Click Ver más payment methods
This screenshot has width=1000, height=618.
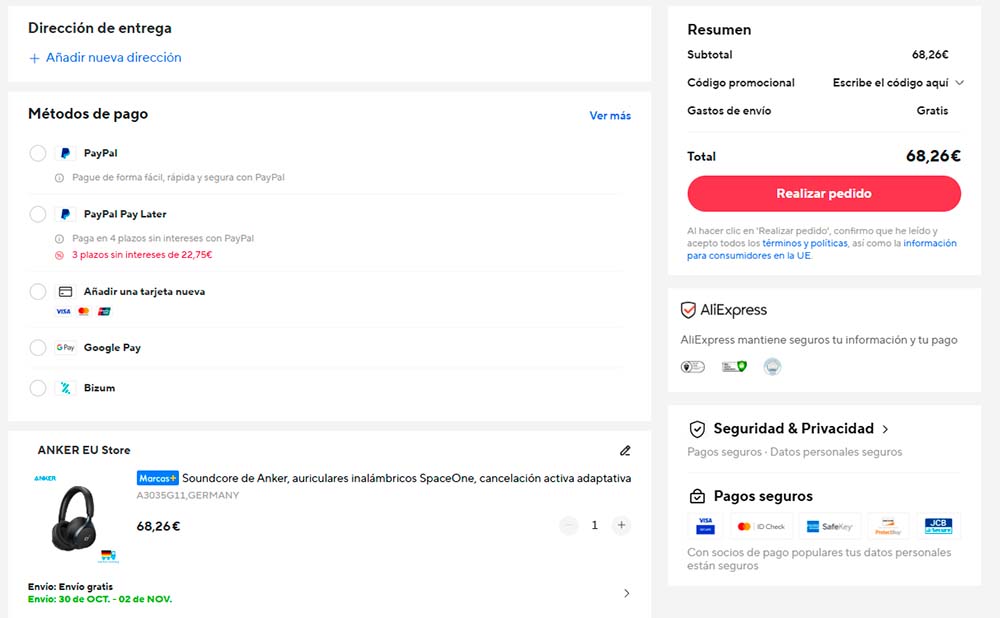click(x=610, y=116)
